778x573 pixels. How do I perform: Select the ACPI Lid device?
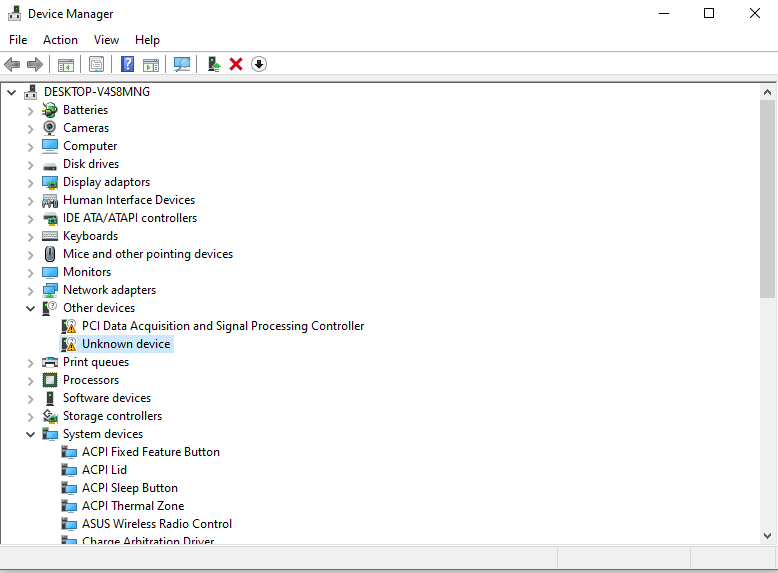(104, 470)
